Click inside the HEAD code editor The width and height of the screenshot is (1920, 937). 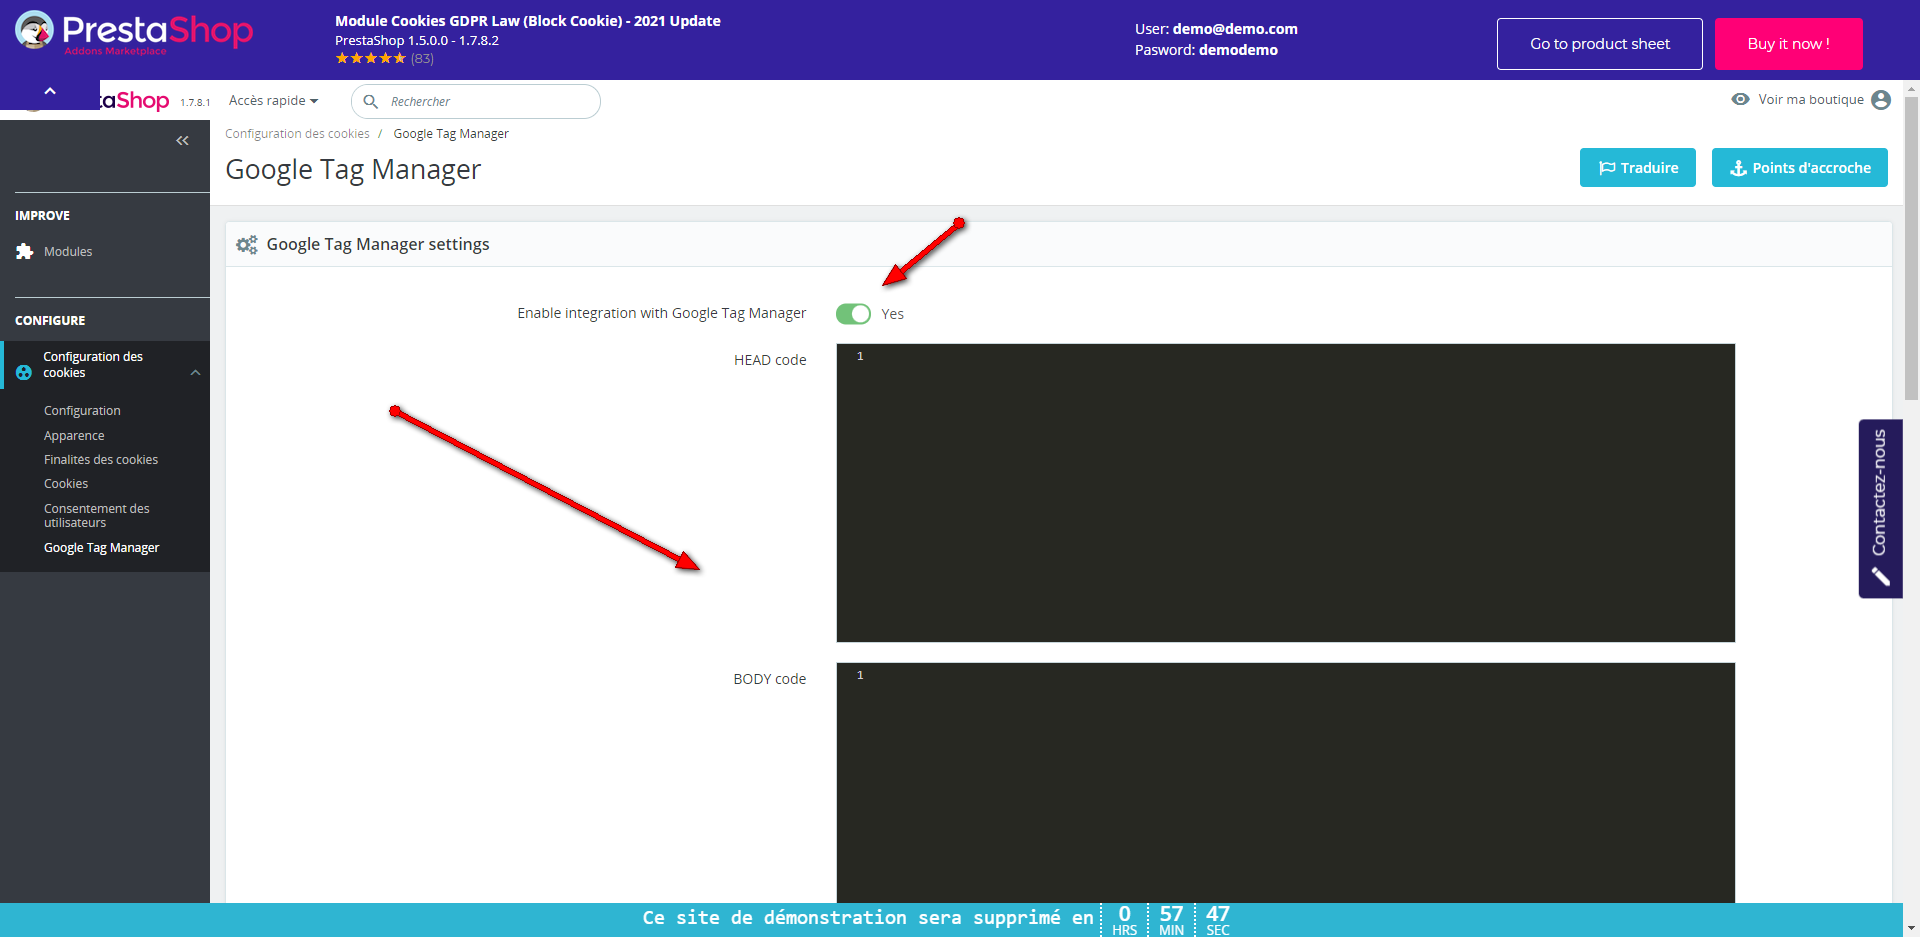[x=1286, y=493]
